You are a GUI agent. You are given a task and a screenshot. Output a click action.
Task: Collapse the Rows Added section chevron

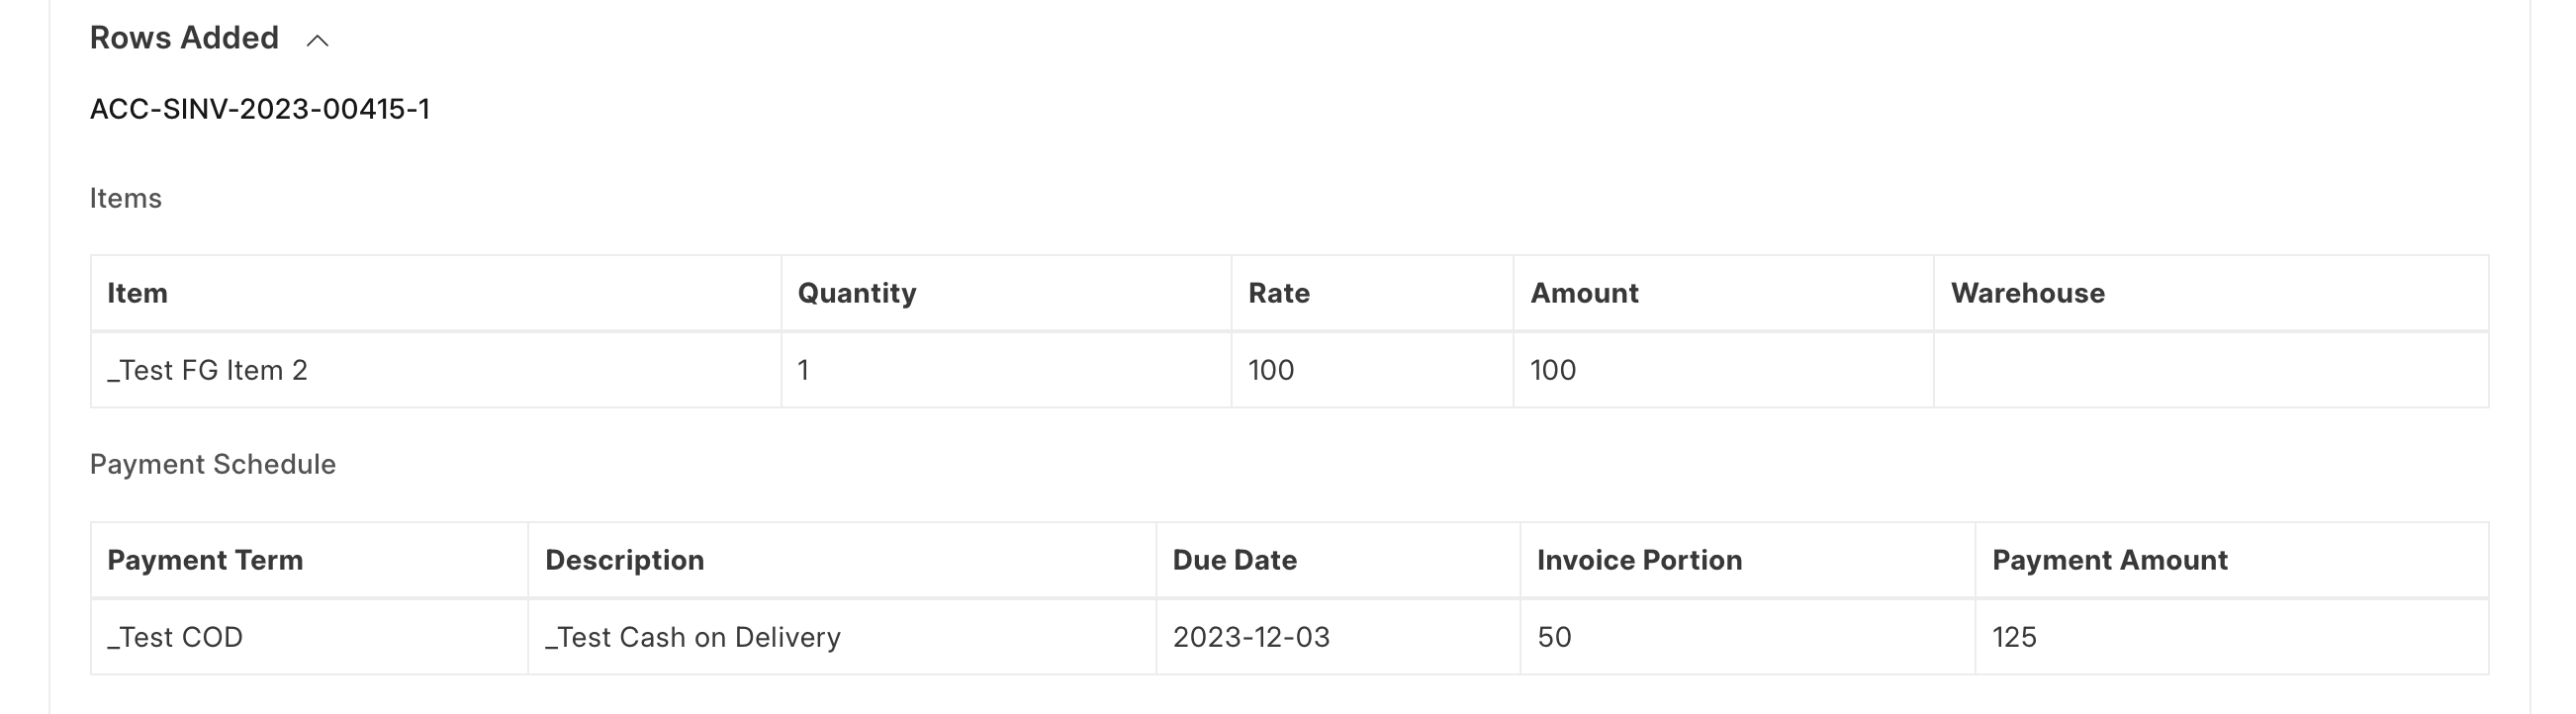(x=318, y=41)
